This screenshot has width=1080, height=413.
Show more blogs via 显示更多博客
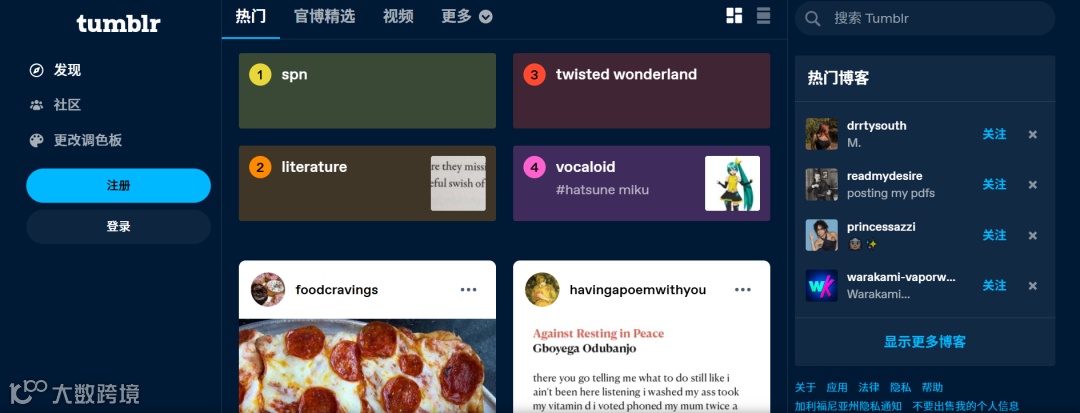click(925, 341)
